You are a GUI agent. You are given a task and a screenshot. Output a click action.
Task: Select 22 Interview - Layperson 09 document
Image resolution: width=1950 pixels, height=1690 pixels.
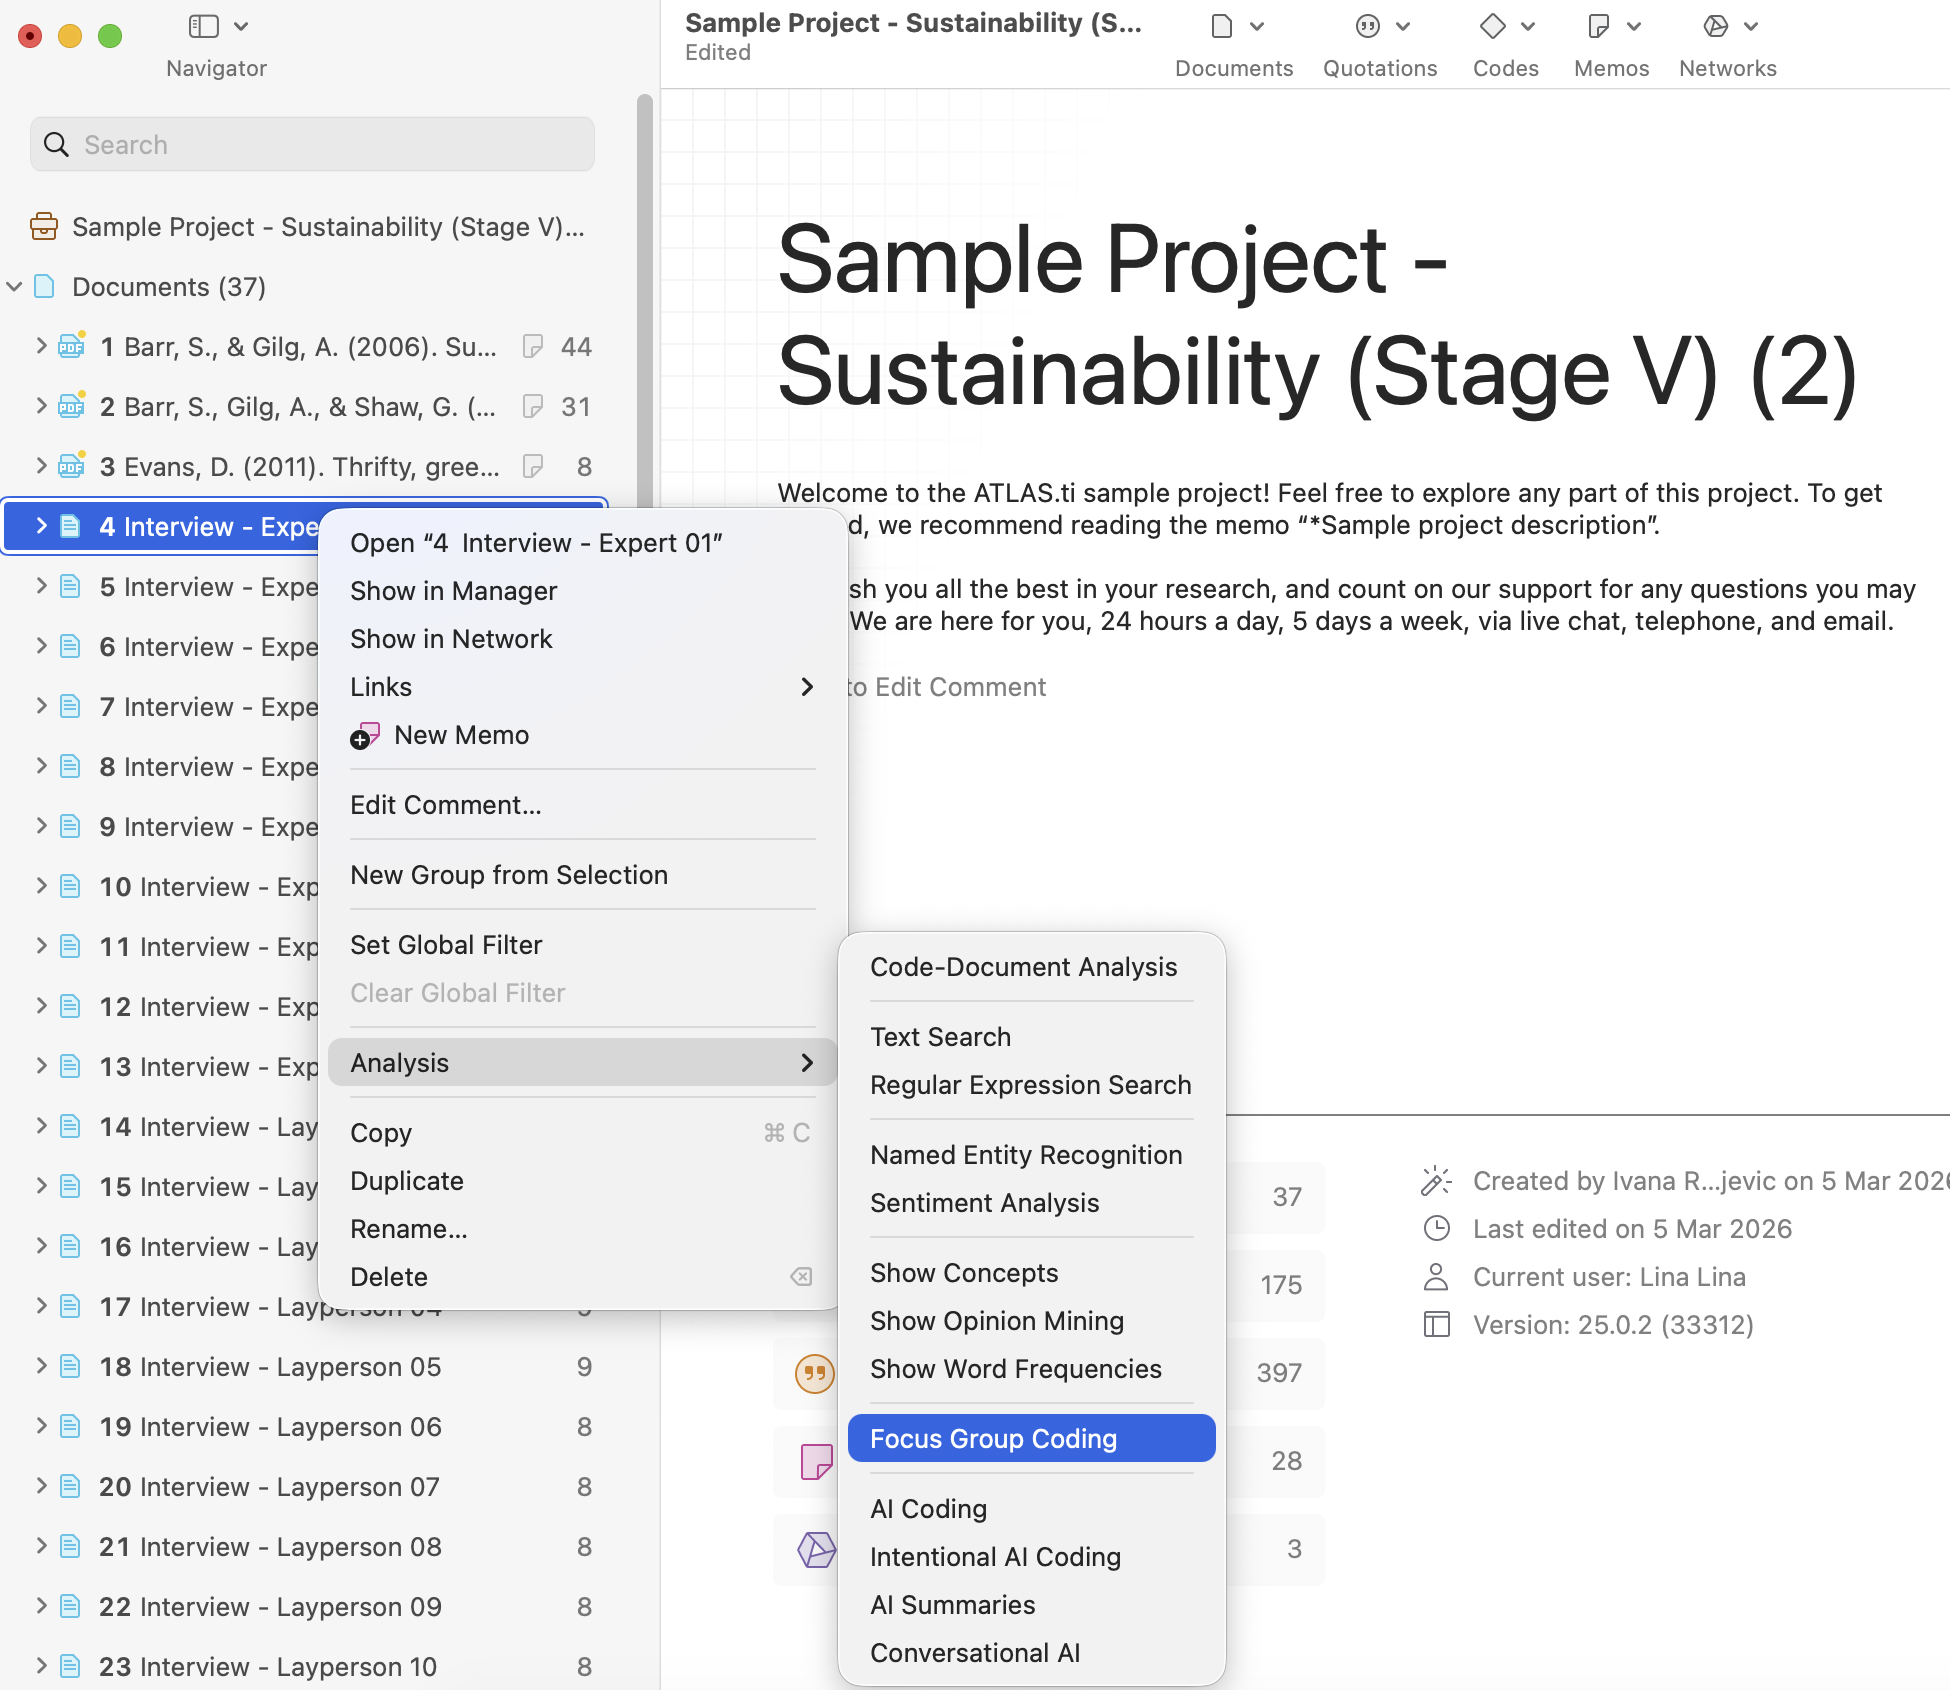[270, 1607]
